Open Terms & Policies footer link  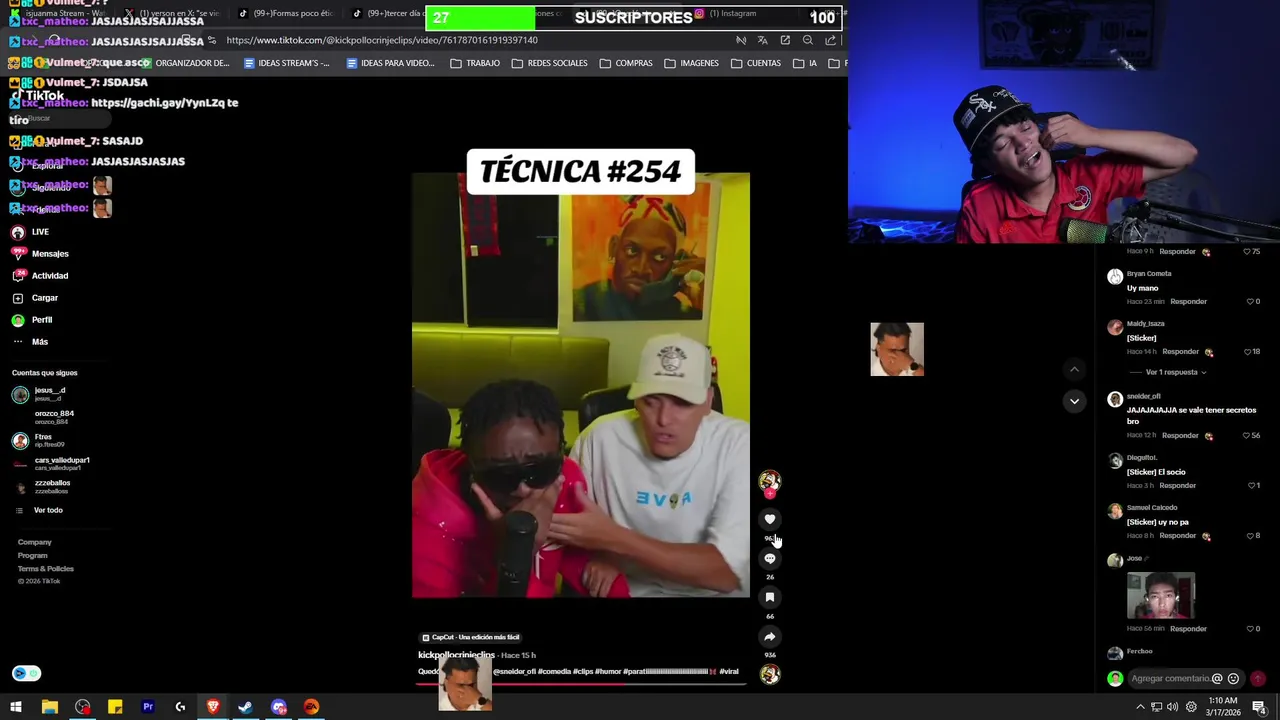[45, 568]
